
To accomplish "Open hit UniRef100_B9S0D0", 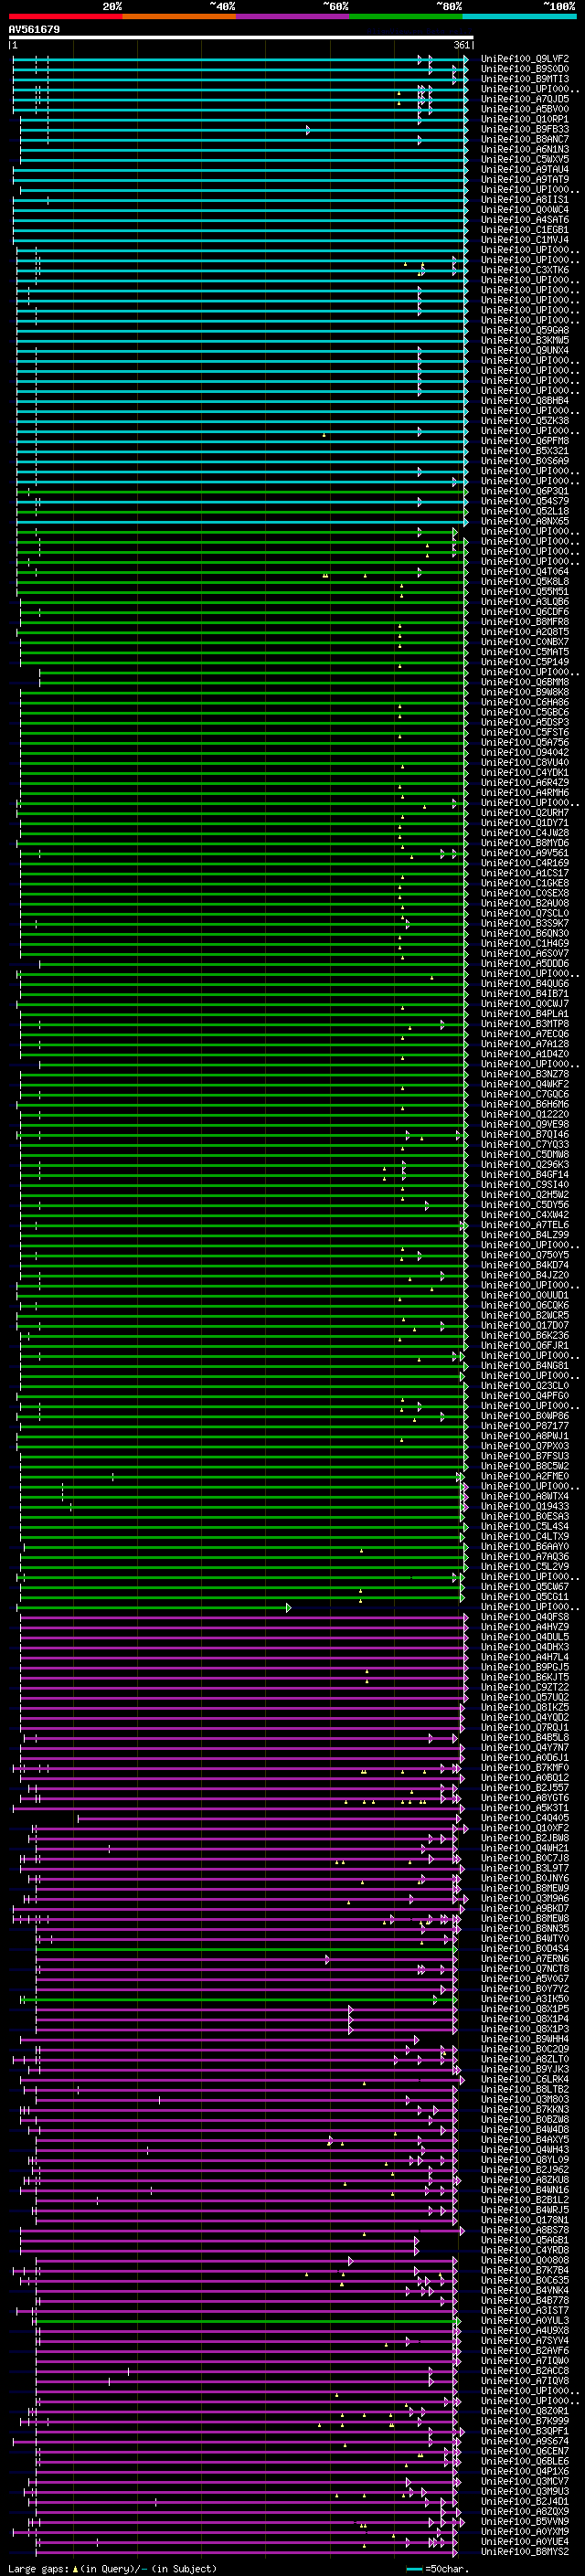I will tap(525, 69).
